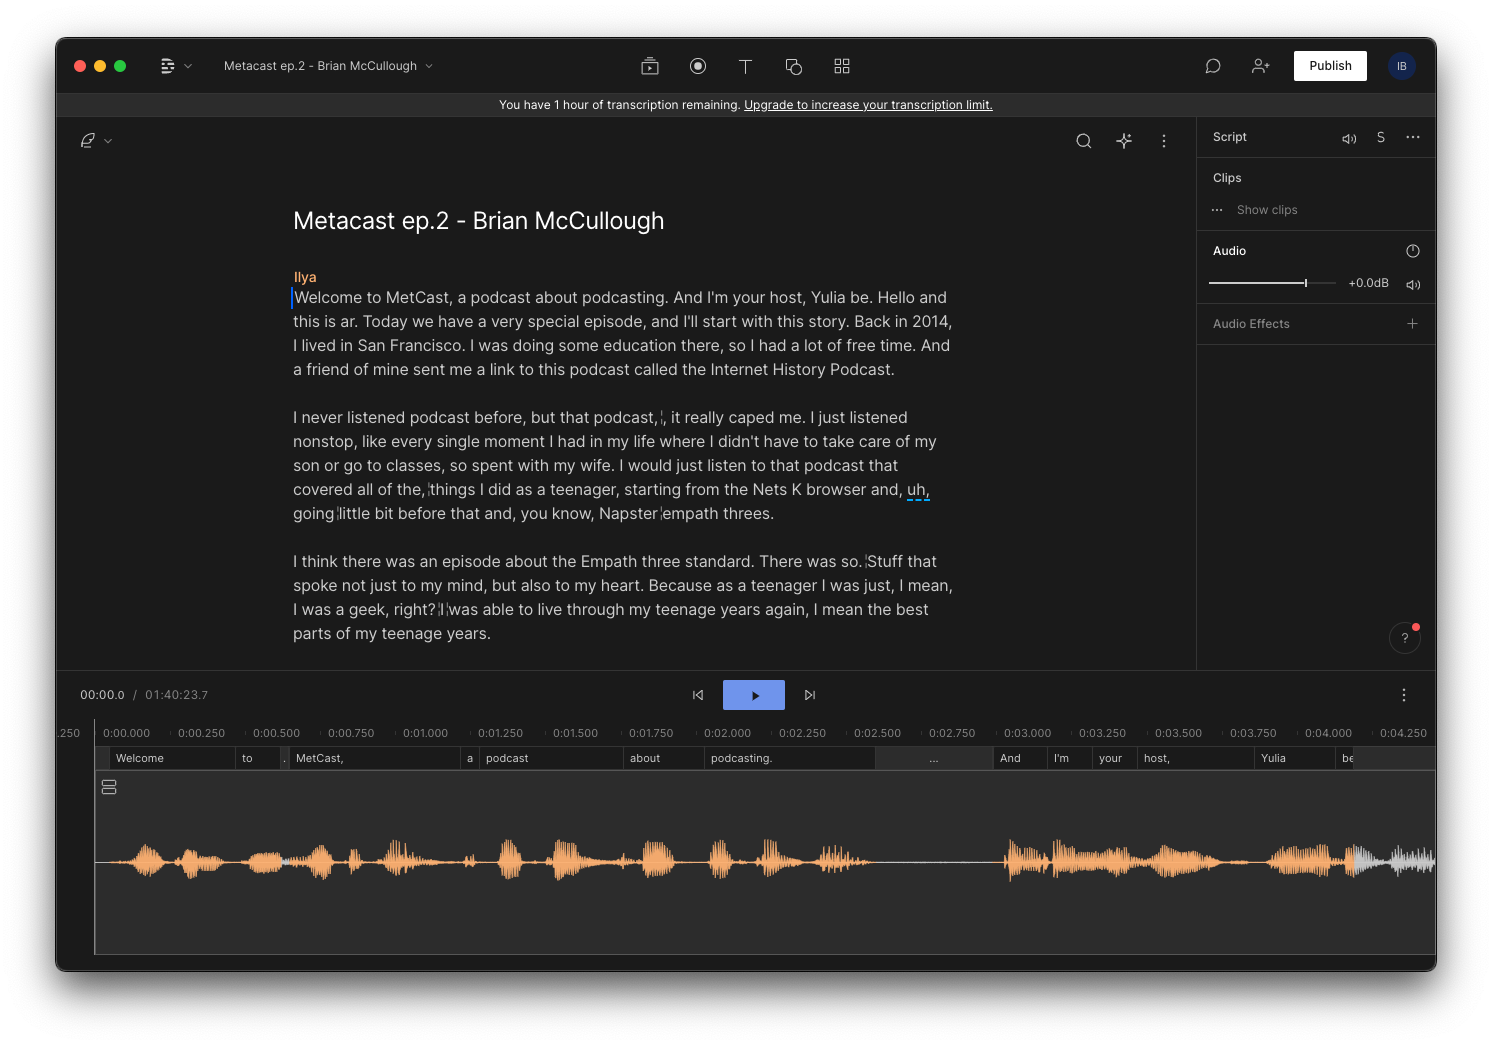The image size is (1492, 1045).
Task: Skip to previous with back button
Action: coord(698,695)
